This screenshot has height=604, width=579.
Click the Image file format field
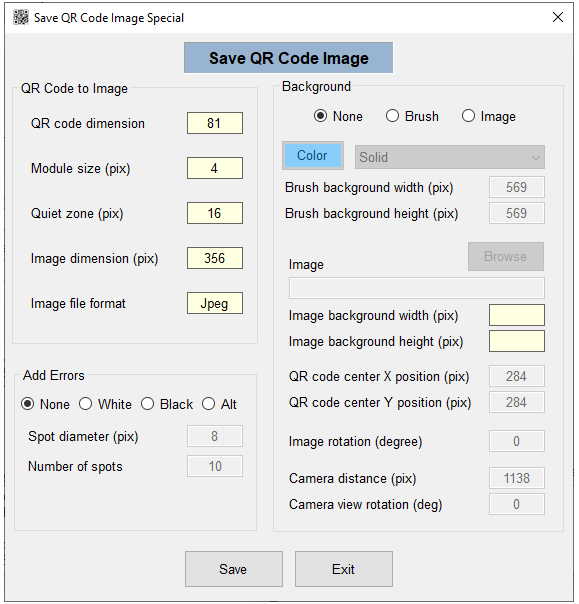coord(215,303)
